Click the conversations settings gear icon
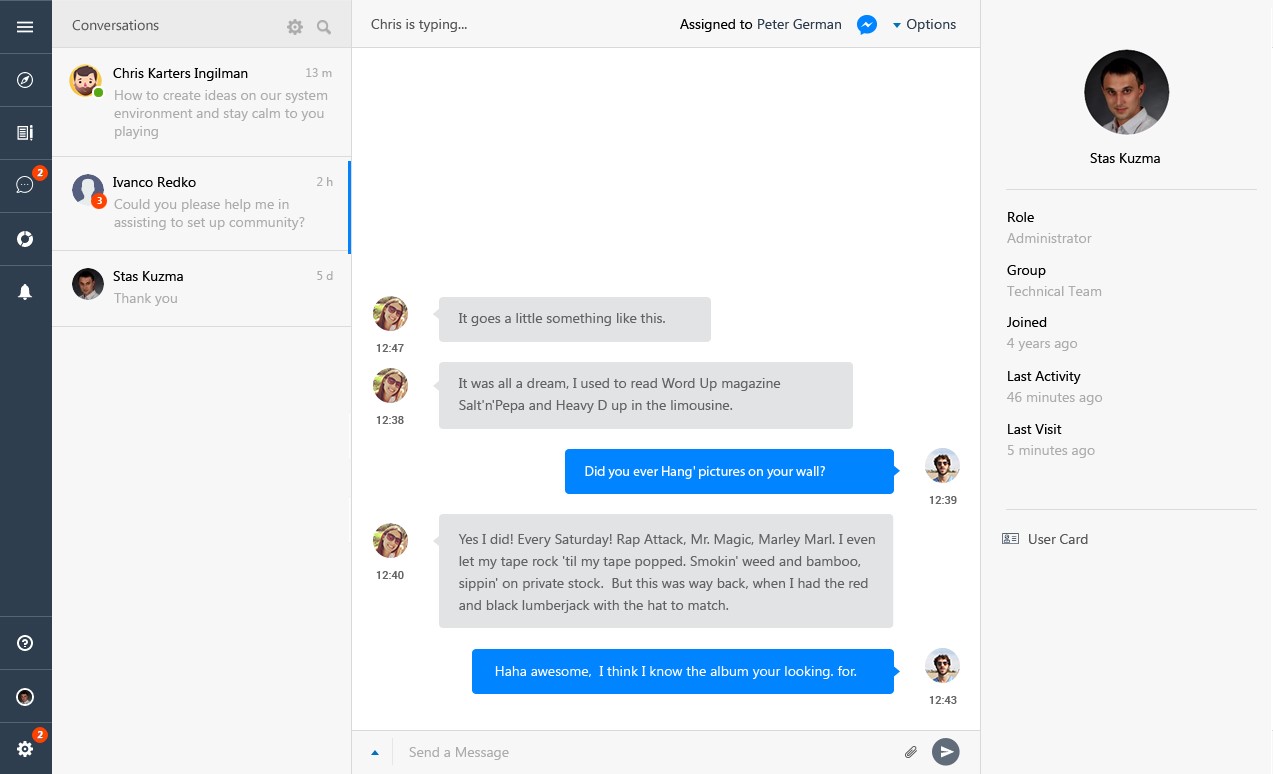The image size is (1273, 774). point(294,27)
